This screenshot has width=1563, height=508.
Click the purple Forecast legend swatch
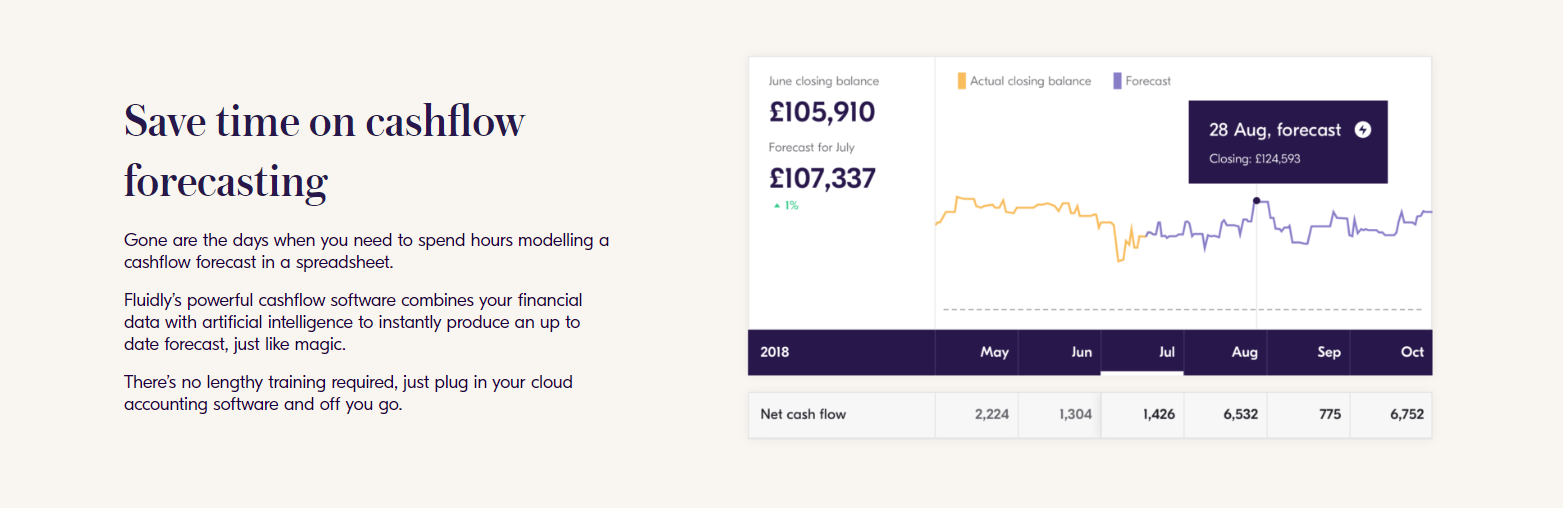click(x=1117, y=81)
